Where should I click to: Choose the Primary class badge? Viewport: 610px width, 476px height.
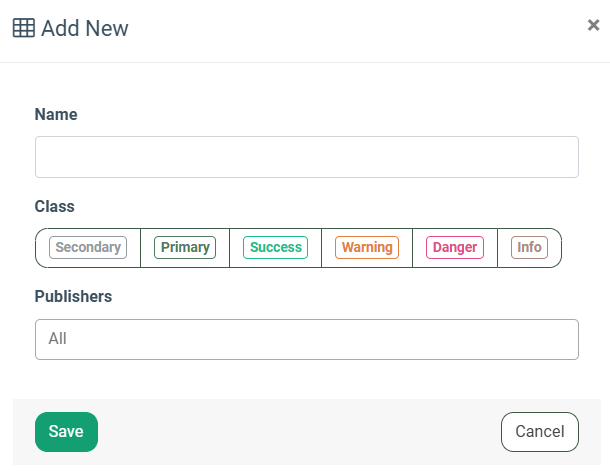pos(185,247)
